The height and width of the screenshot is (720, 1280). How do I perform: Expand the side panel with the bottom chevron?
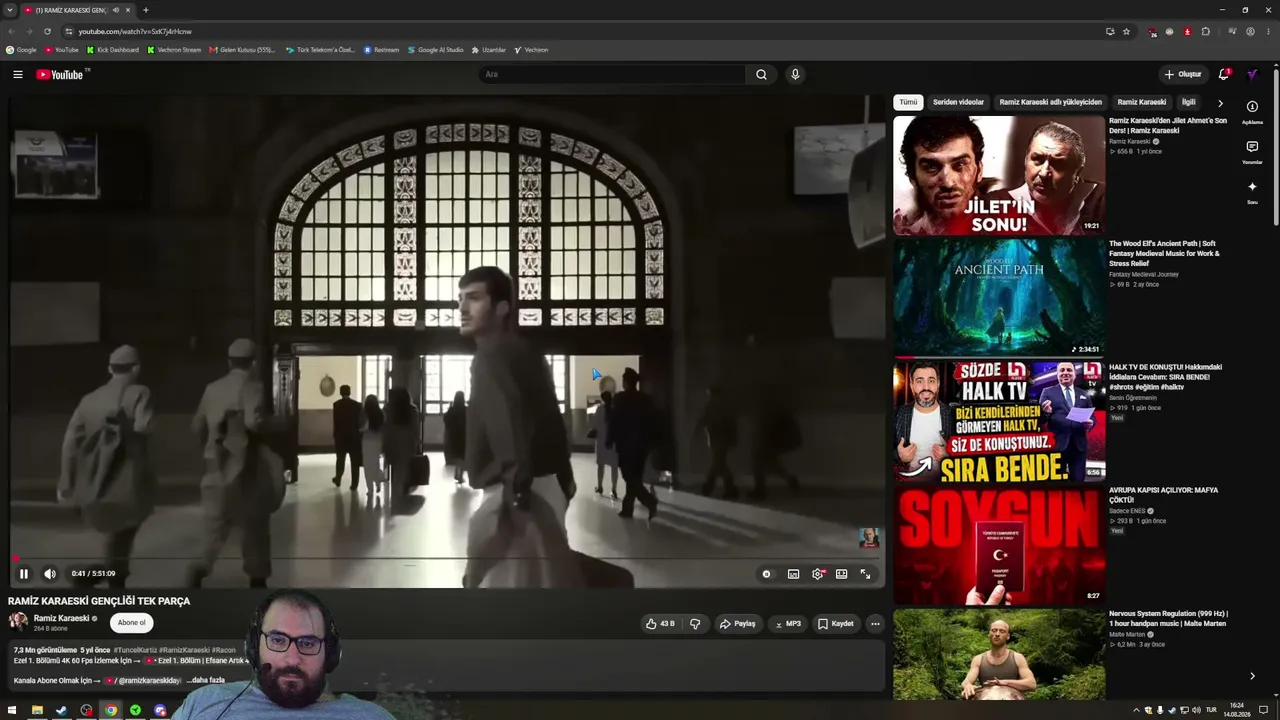click(1252, 676)
